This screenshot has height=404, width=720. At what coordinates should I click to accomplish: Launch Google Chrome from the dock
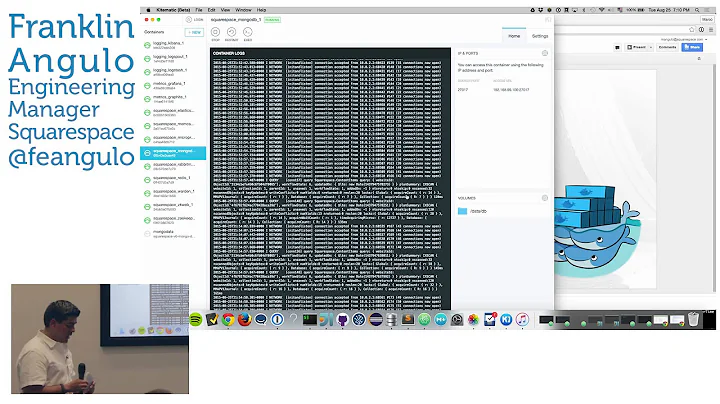228,319
